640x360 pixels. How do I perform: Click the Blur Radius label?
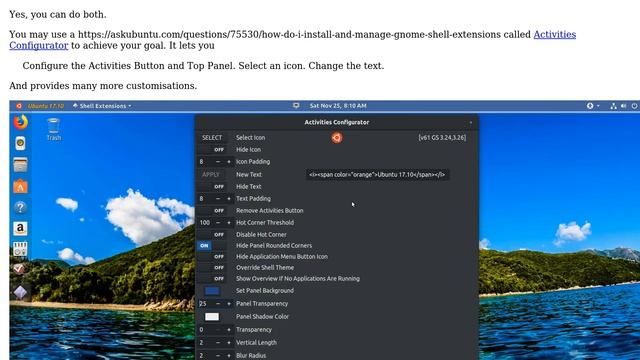251,356
